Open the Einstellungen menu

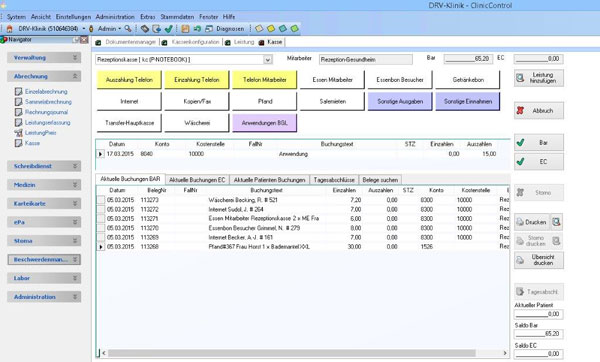click(x=73, y=17)
